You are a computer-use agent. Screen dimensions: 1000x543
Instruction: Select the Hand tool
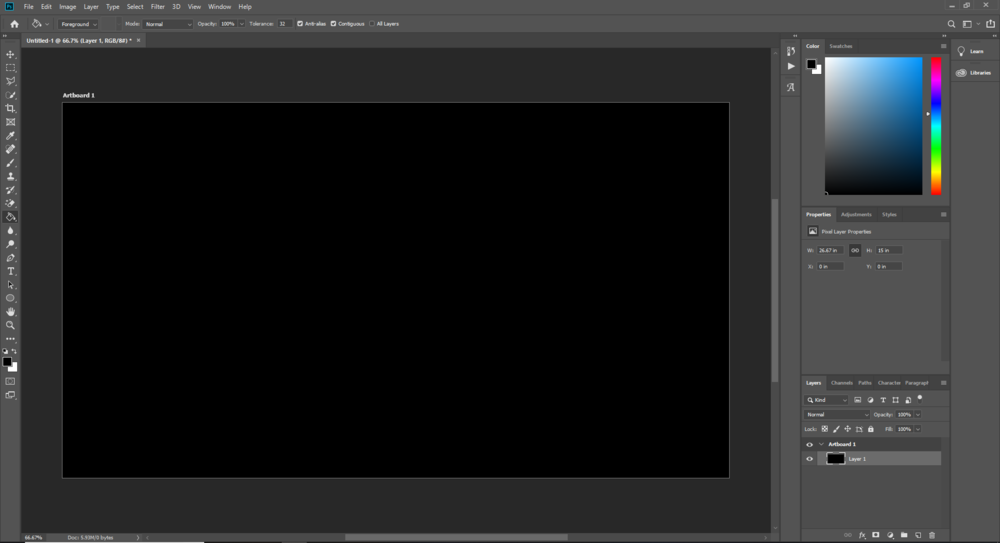10,312
